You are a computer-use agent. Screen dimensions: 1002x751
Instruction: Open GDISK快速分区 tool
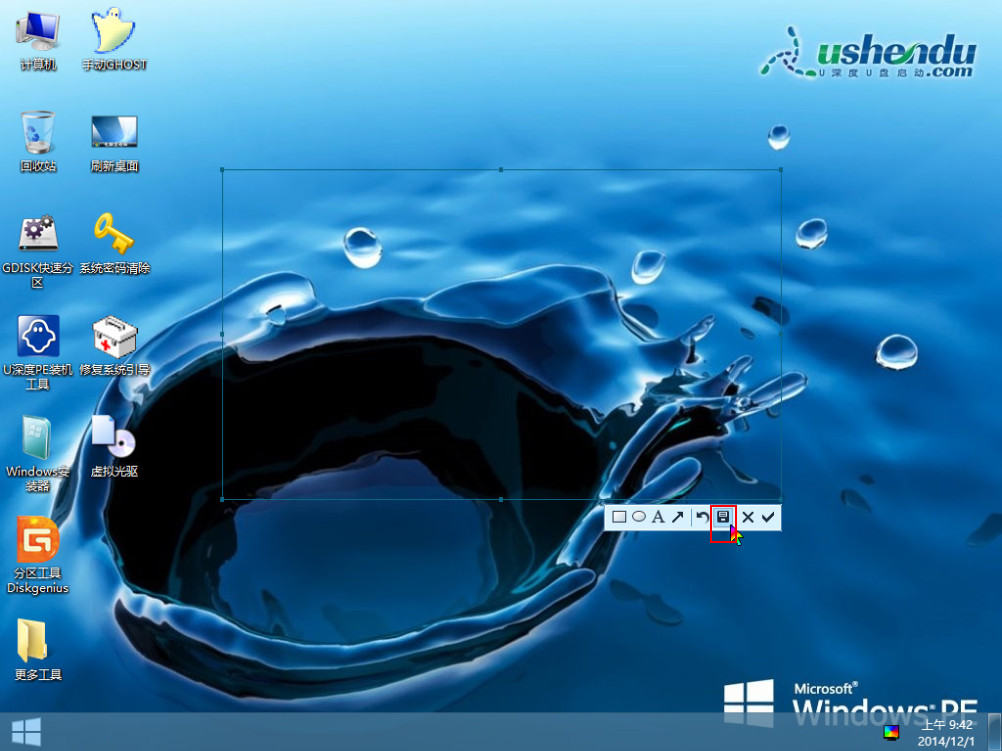coord(38,251)
